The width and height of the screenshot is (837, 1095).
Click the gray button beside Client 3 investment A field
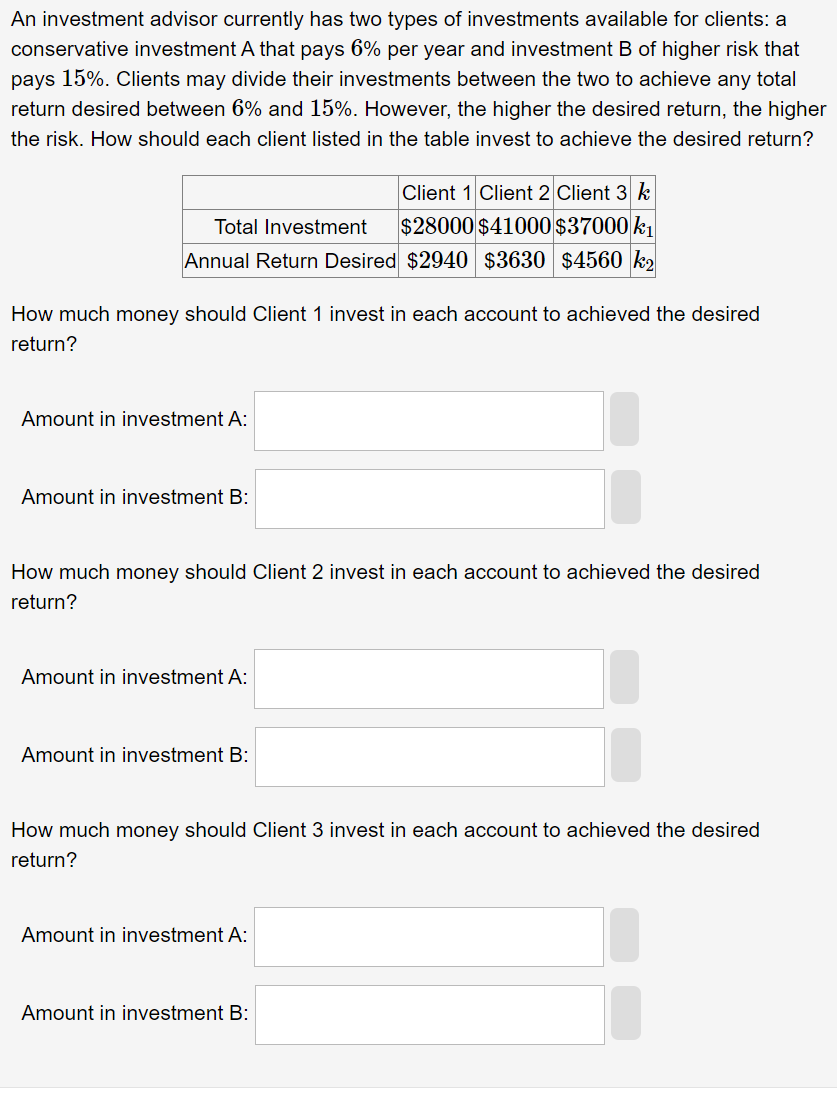[x=624, y=935]
